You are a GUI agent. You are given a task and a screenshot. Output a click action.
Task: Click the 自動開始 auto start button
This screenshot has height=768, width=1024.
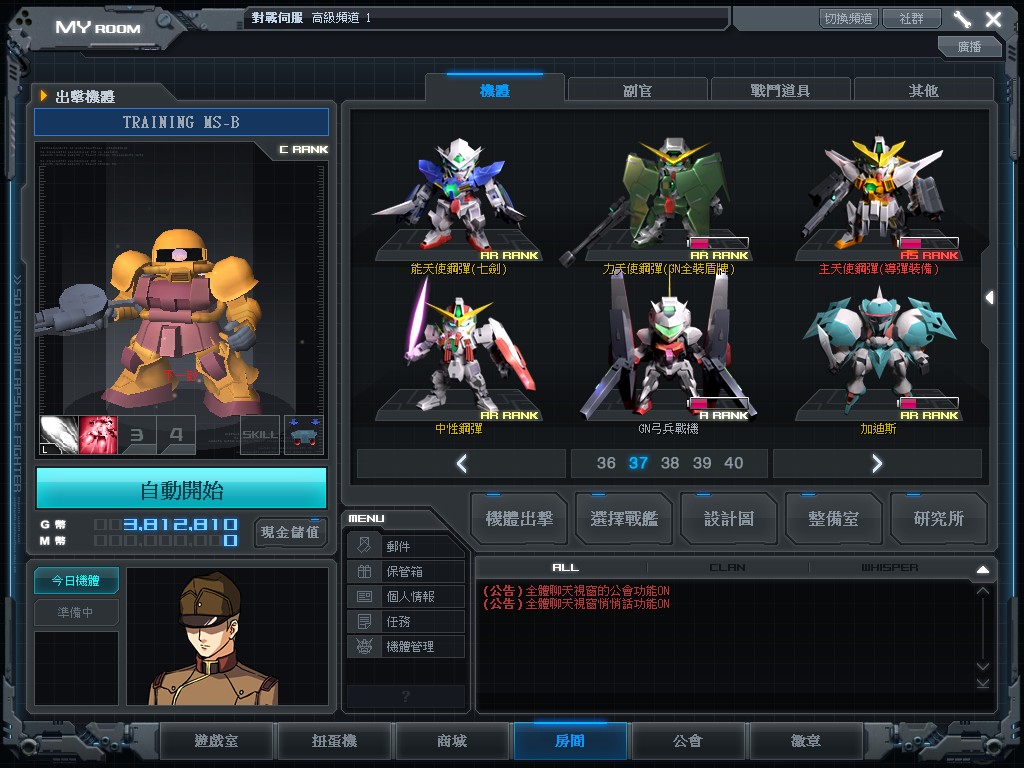(x=182, y=488)
